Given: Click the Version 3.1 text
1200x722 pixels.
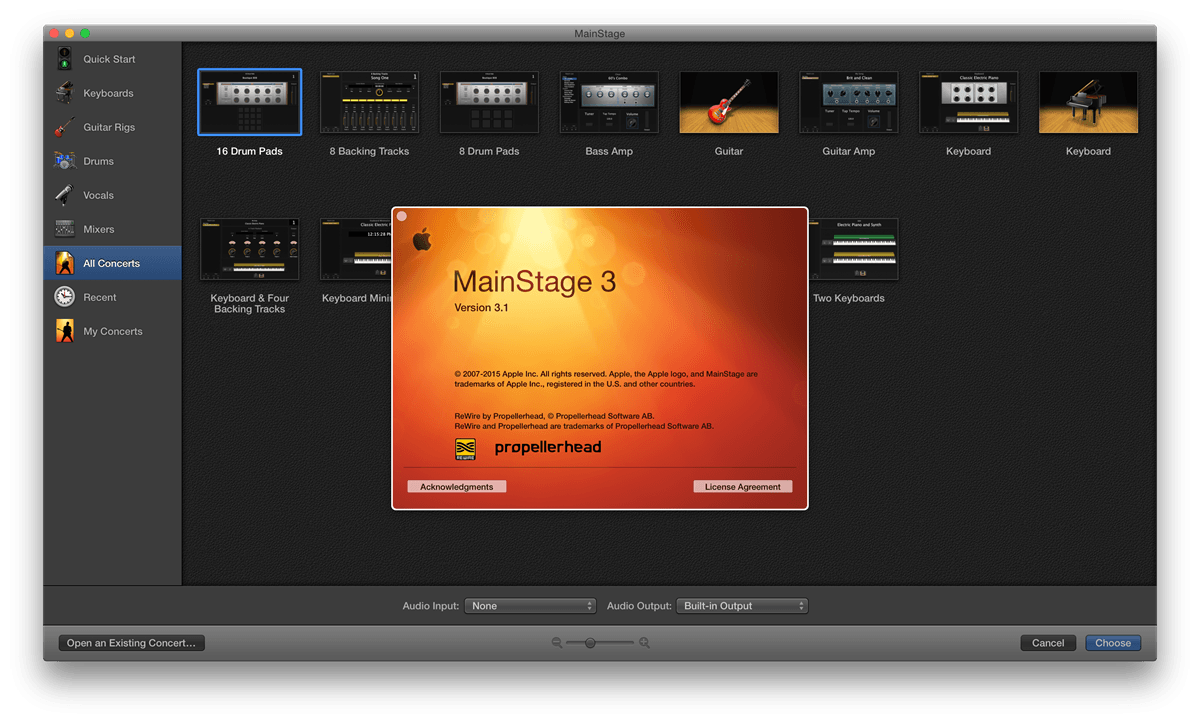Looking at the screenshot, I should tap(481, 307).
